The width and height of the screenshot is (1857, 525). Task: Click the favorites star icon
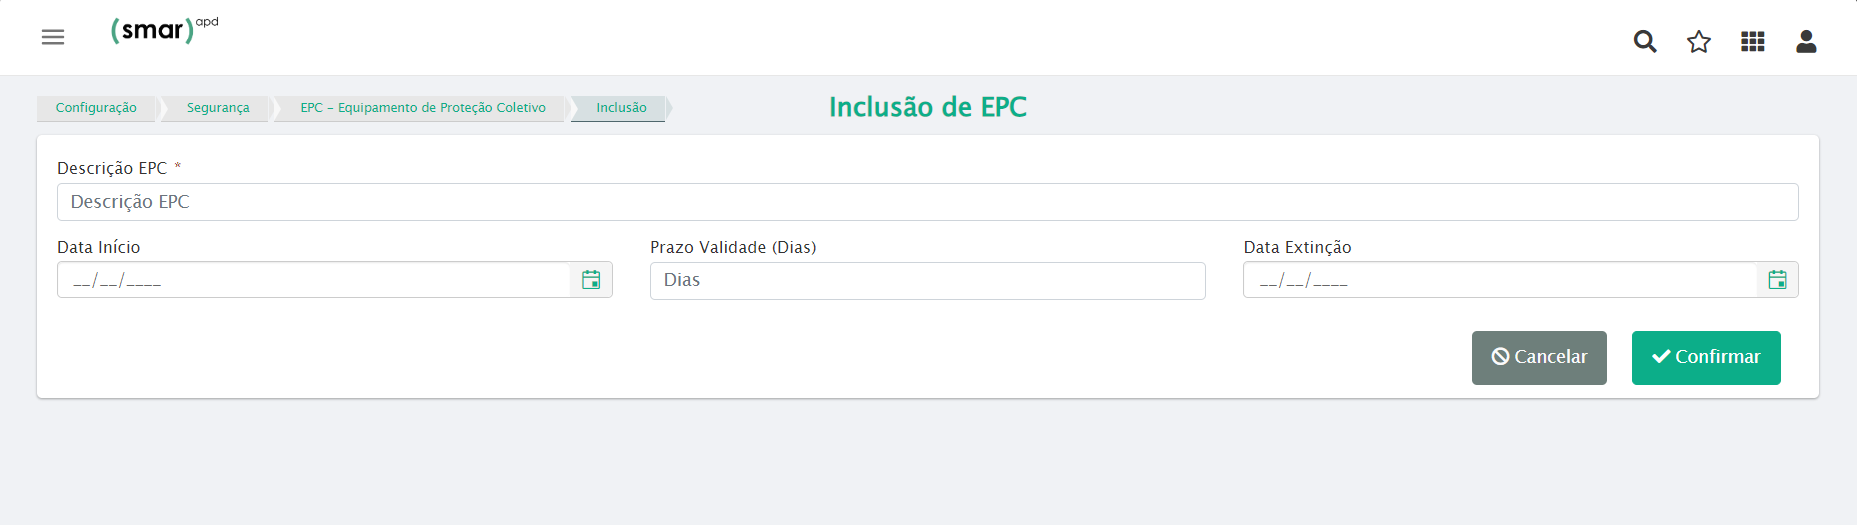[1699, 42]
